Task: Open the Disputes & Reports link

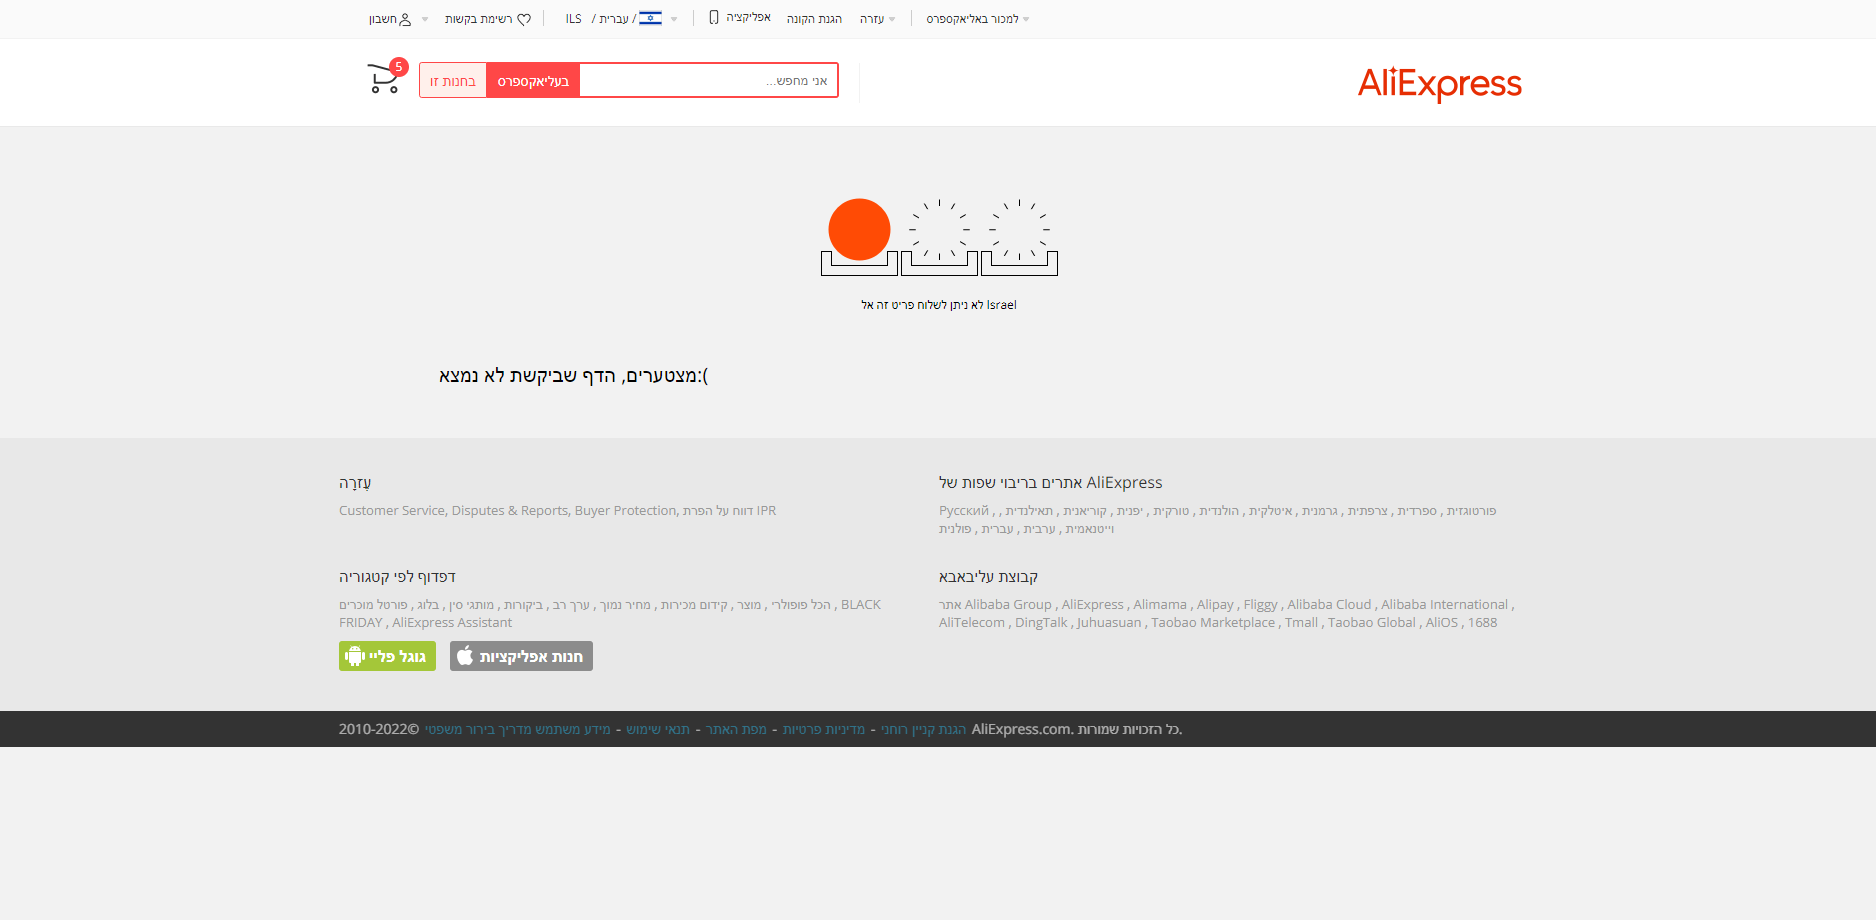Action: 510,510
